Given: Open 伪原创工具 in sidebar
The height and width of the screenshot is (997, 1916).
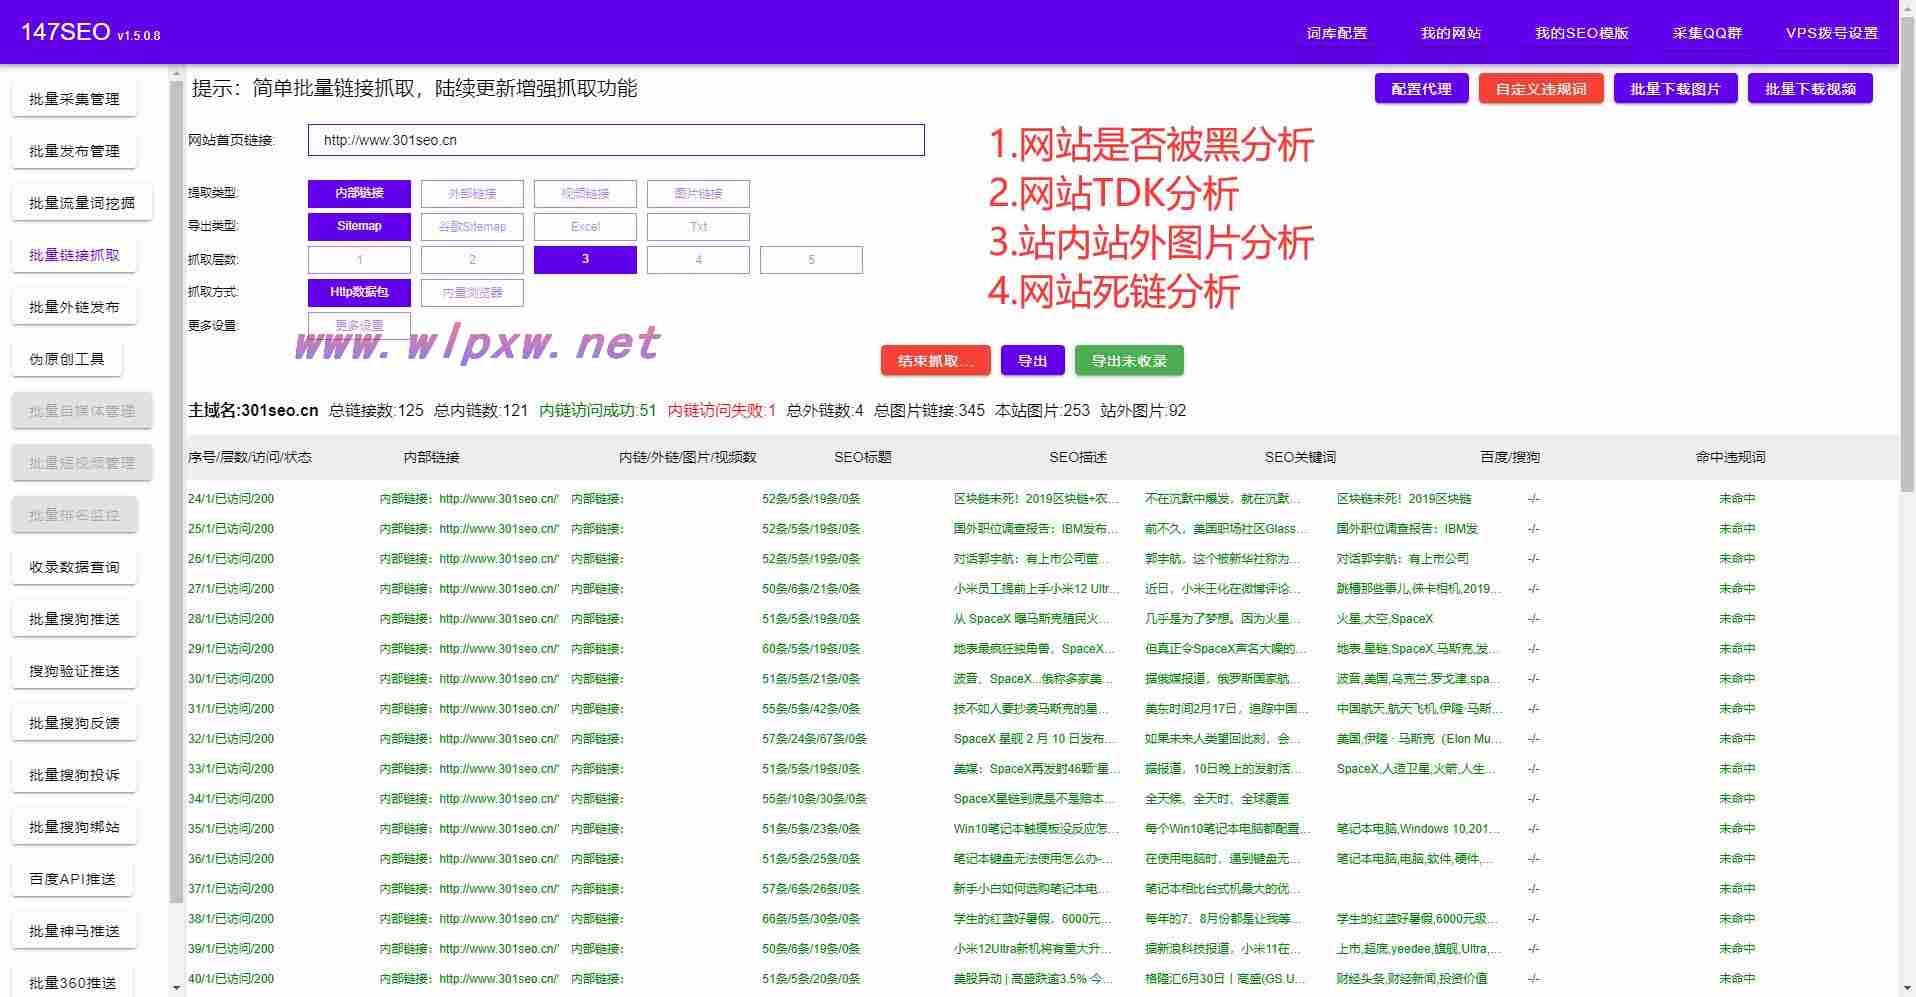Looking at the screenshot, I should (67, 359).
